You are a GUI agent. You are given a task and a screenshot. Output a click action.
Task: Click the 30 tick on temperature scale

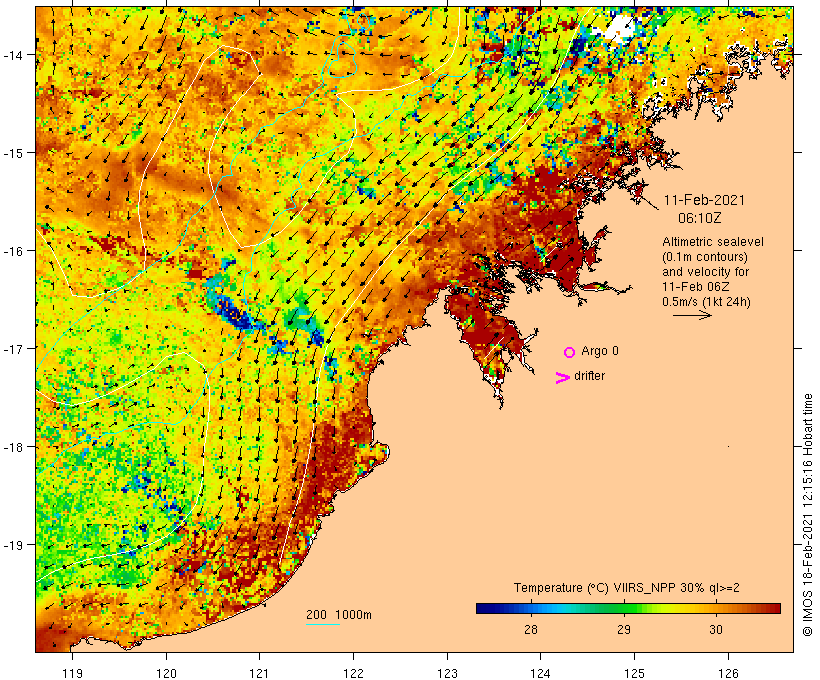tap(716, 629)
